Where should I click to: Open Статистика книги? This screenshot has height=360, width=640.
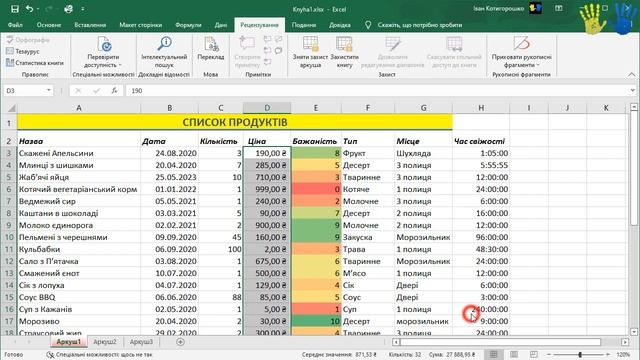tap(35, 63)
